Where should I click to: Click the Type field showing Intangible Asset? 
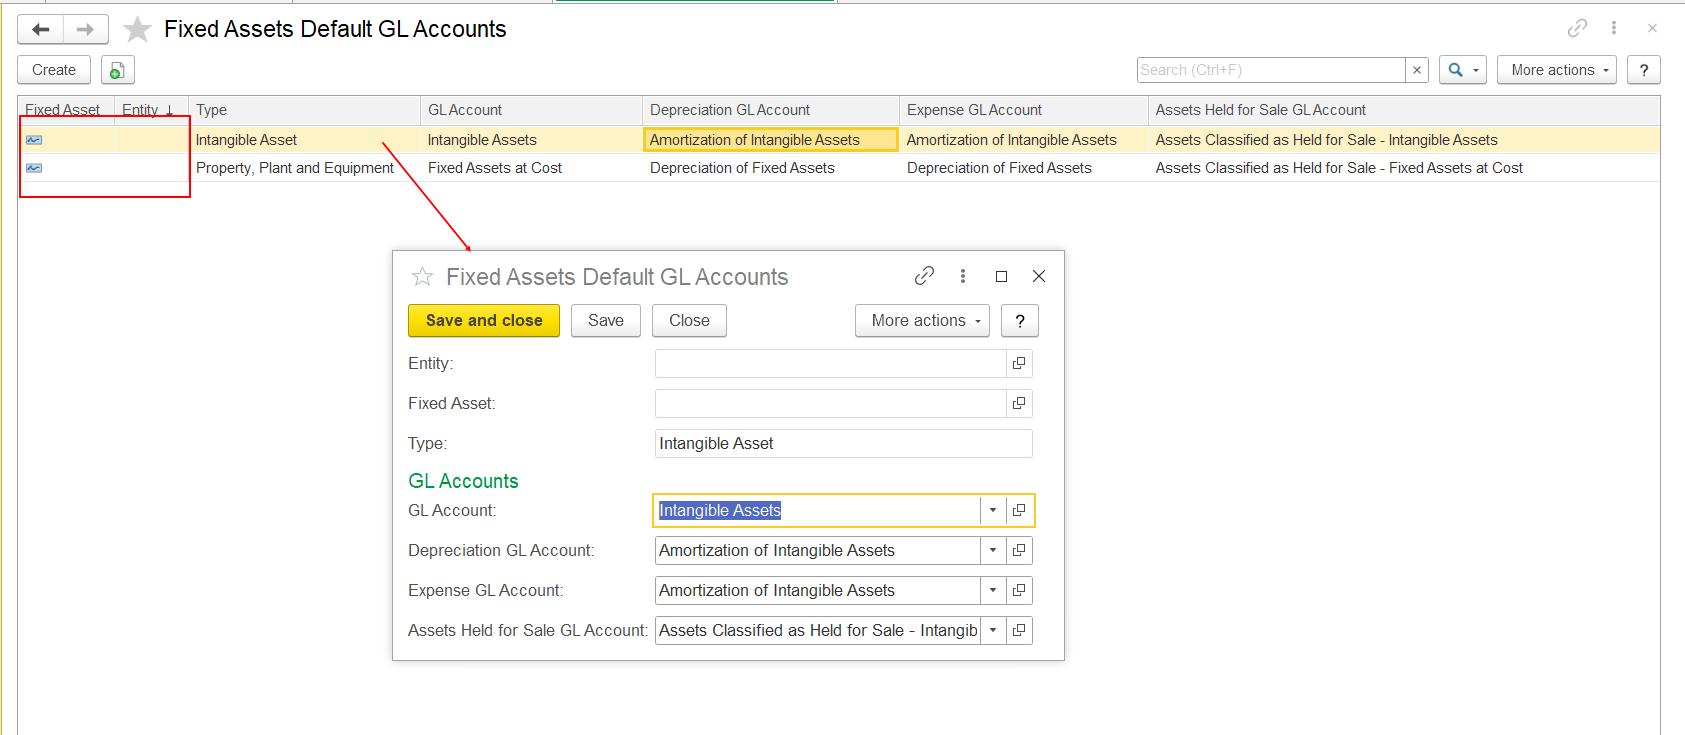point(843,444)
